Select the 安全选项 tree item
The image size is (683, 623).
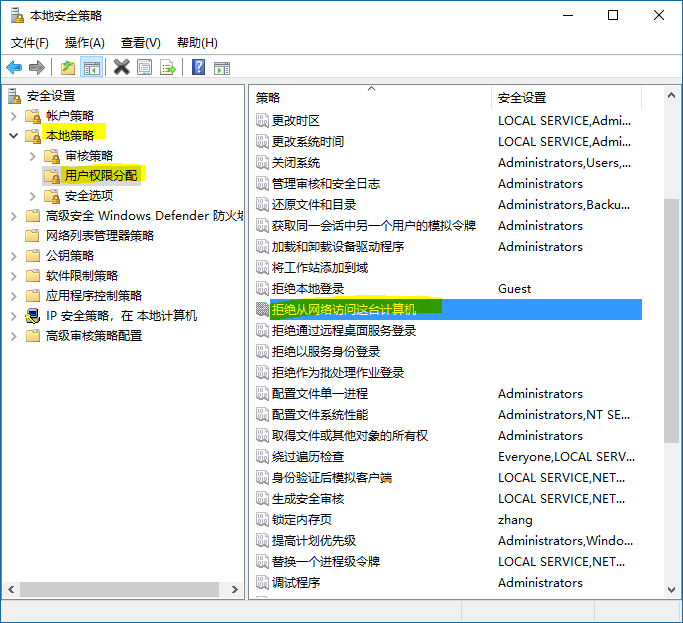(89, 196)
